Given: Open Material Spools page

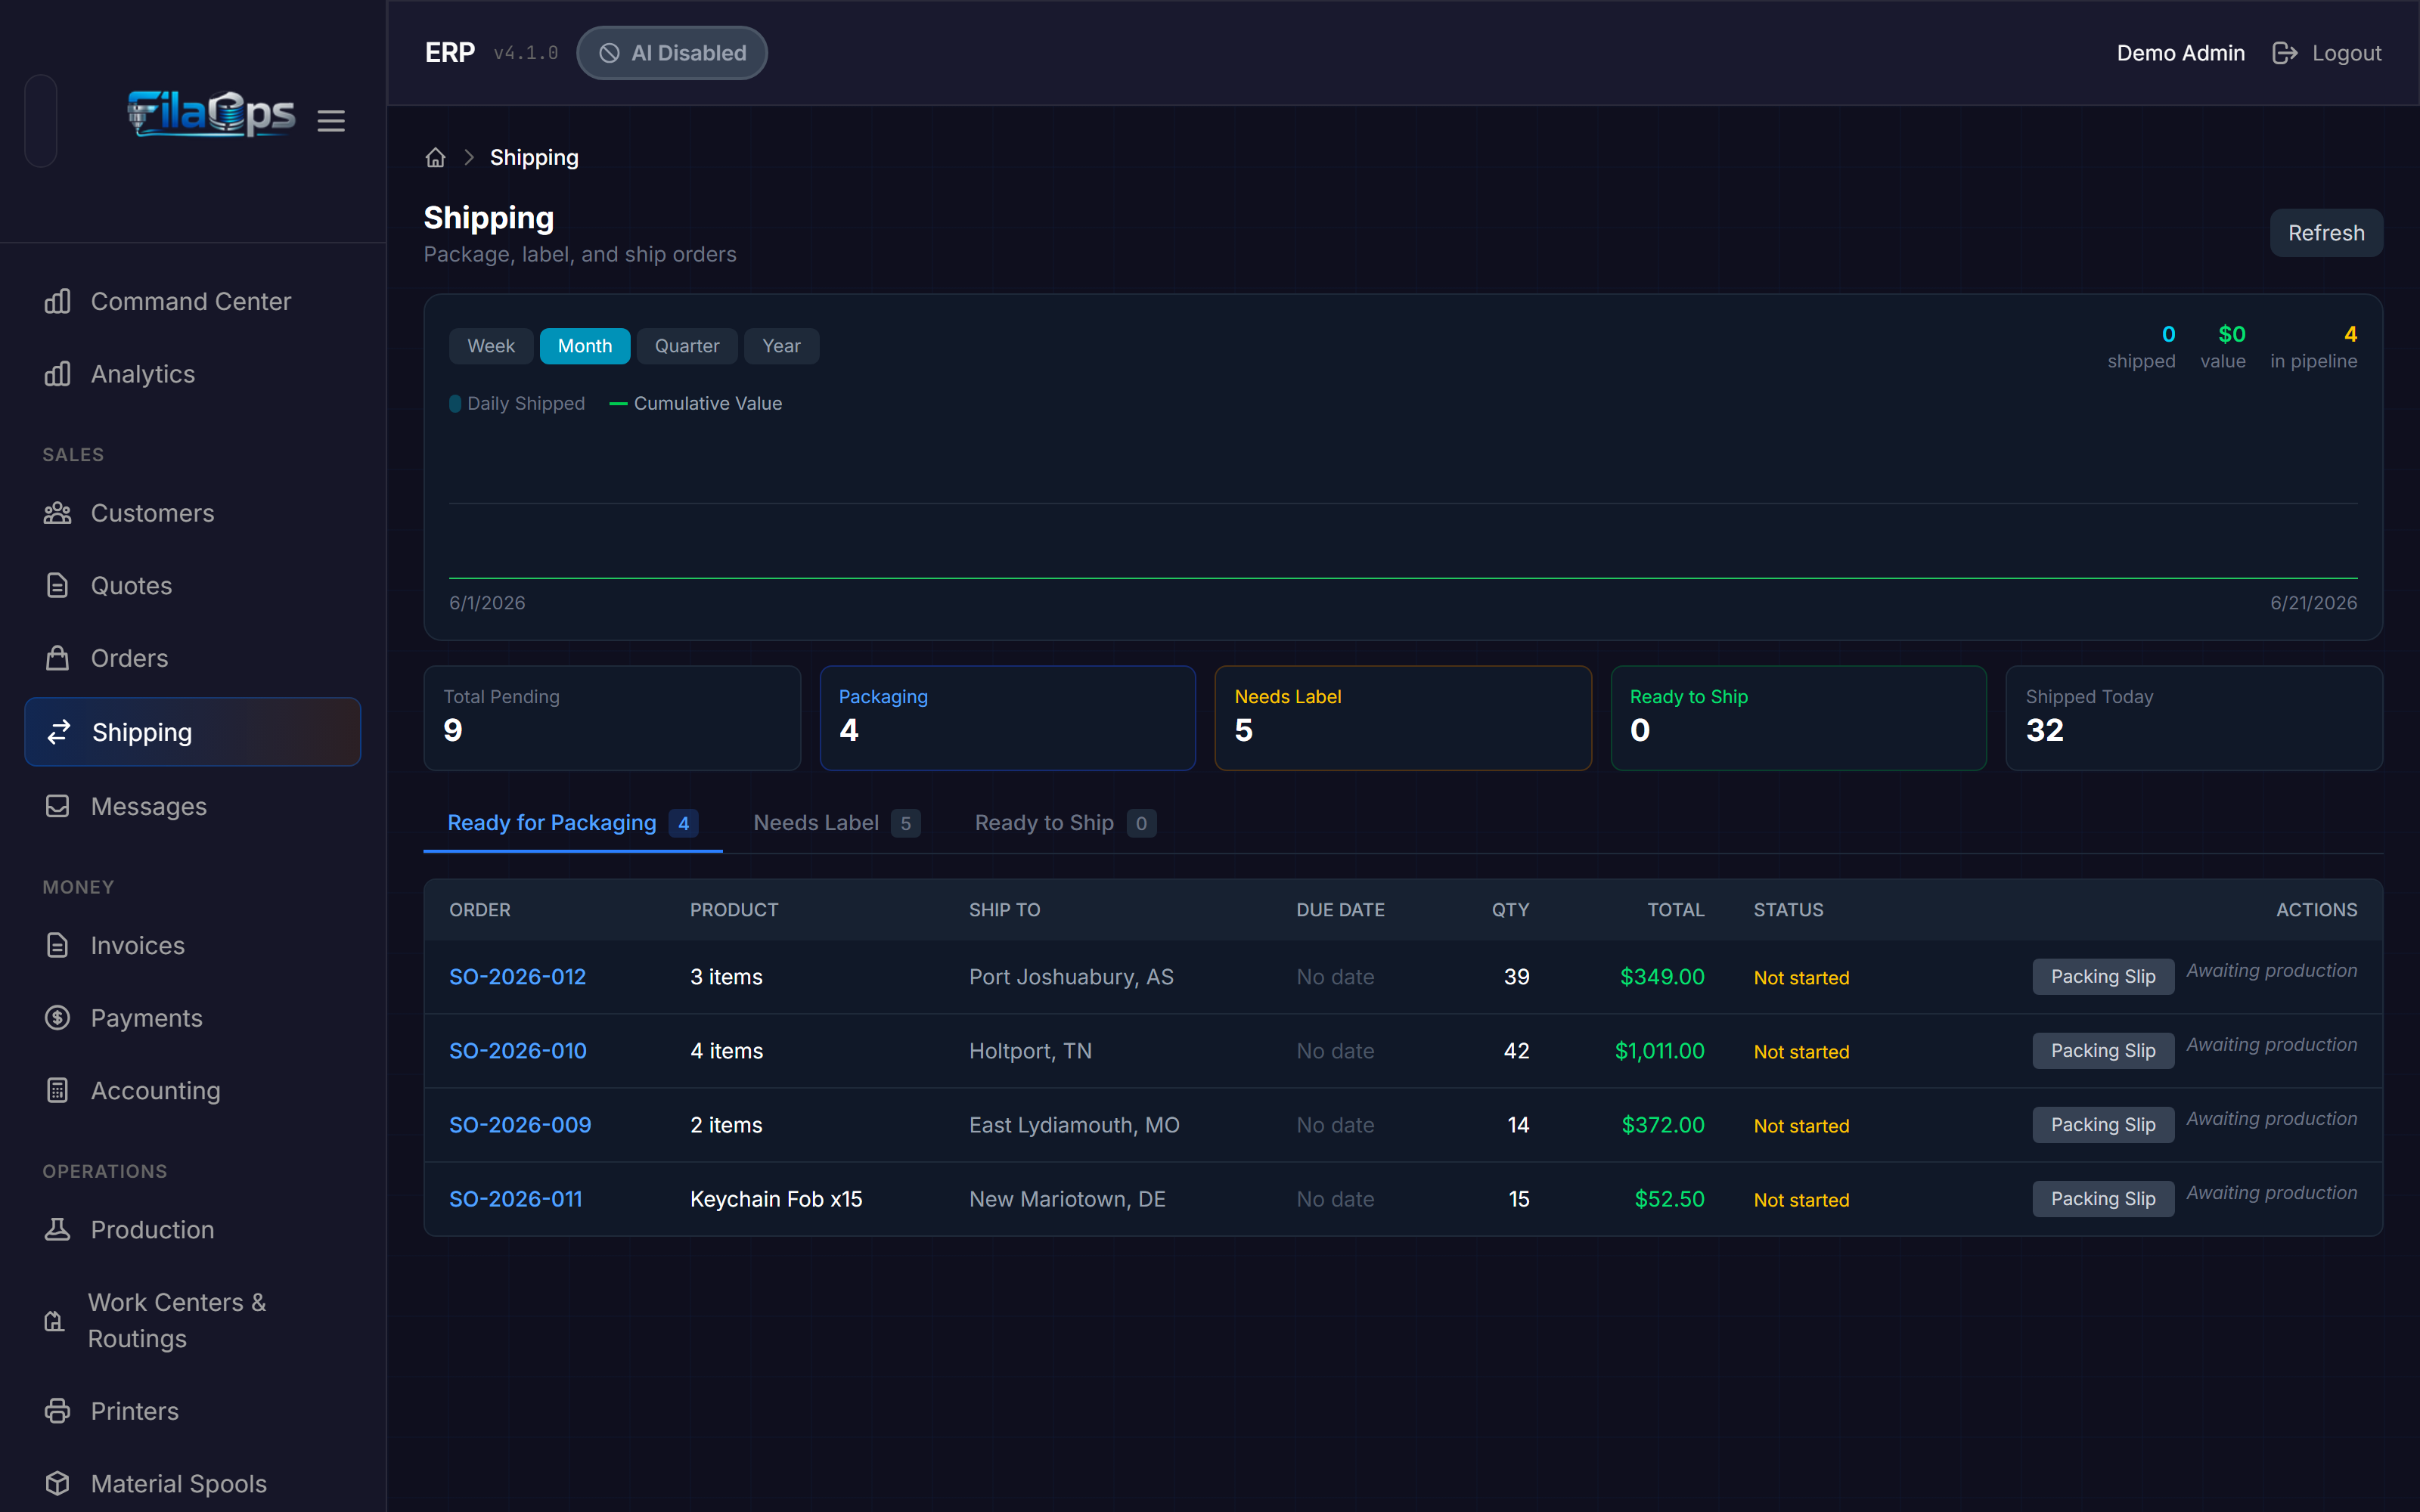Looking at the screenshot, I should 192,1483.
